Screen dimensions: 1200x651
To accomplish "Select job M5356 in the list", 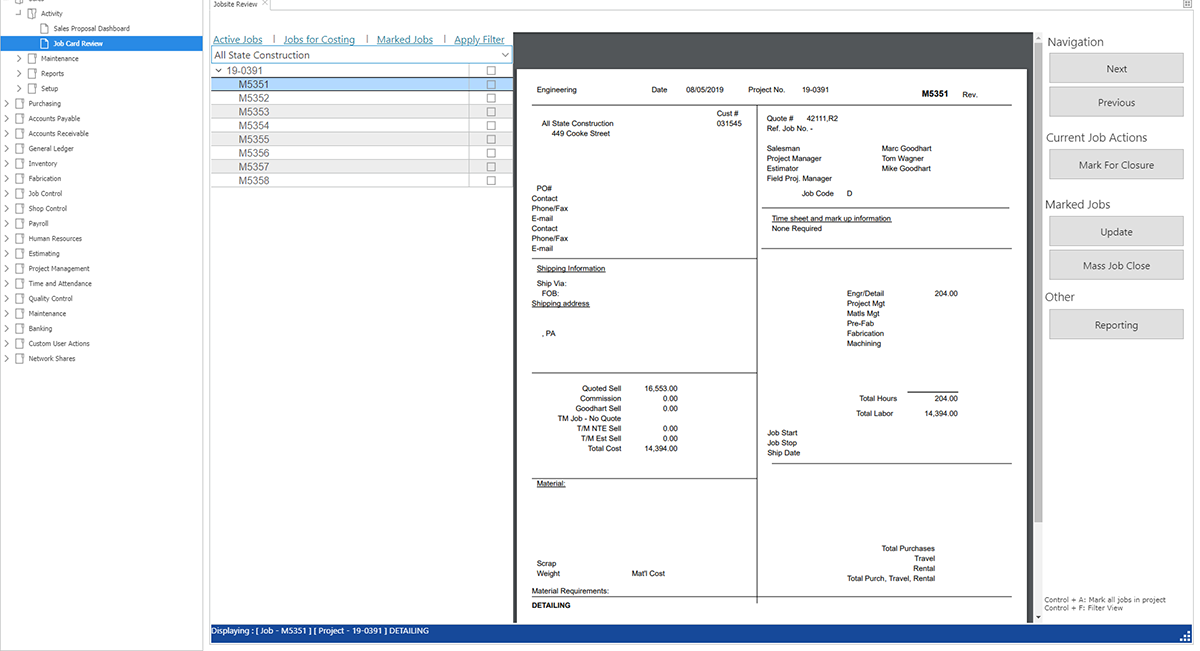I will click(x=254, y=153).
